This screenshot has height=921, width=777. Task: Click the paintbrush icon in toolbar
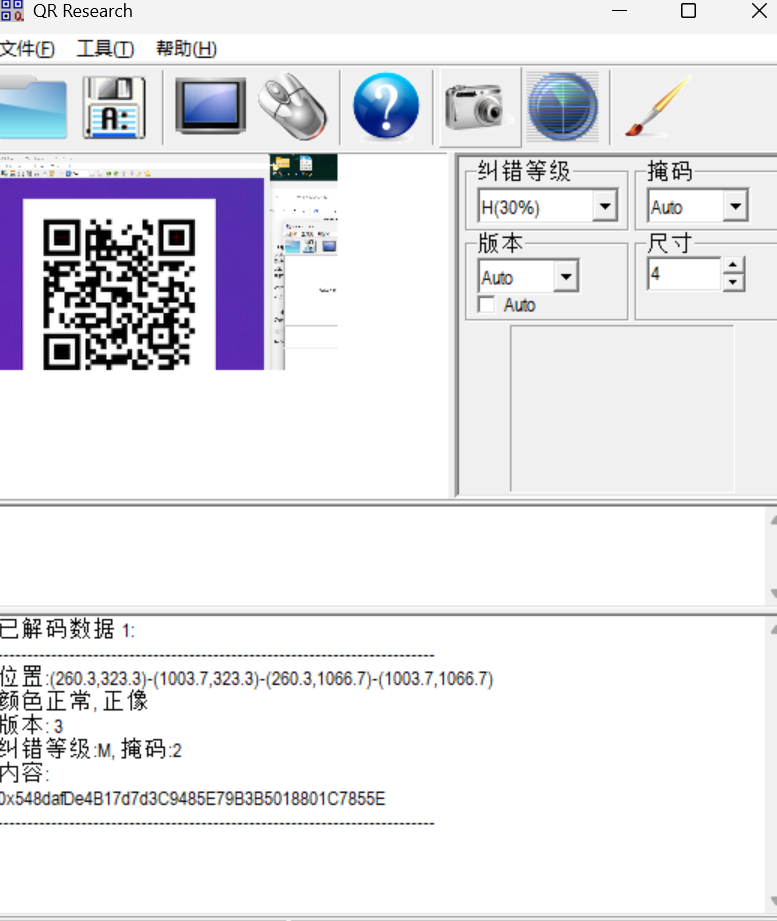pyautogui.click(x=658, y=106)
